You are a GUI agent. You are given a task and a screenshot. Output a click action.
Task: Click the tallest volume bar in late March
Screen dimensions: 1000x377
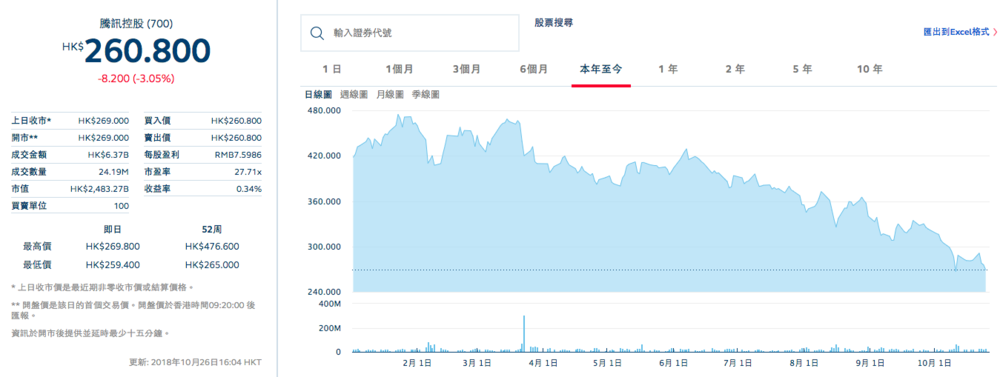click(524, 334)
